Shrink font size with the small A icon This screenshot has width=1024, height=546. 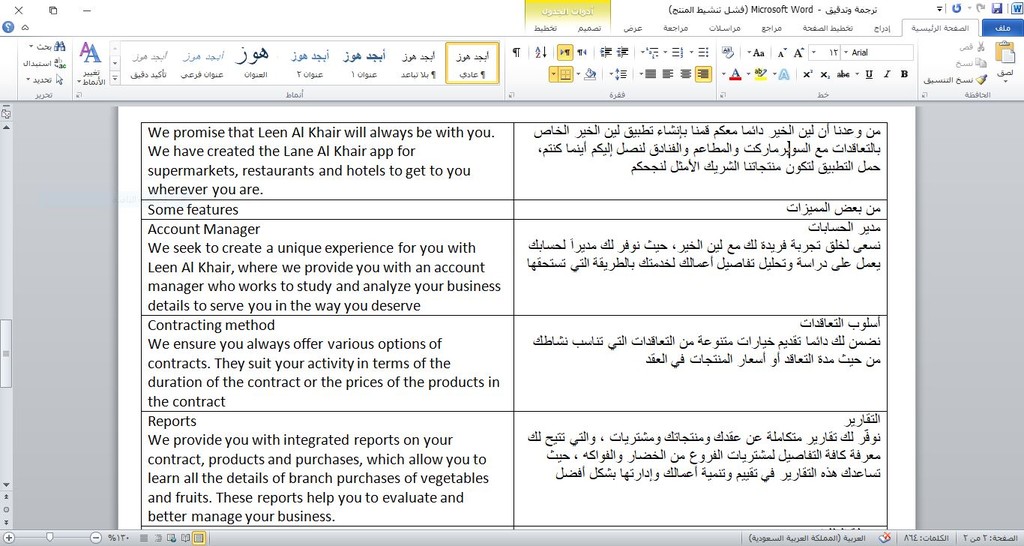pyautogui.click(x=782, y=53)
